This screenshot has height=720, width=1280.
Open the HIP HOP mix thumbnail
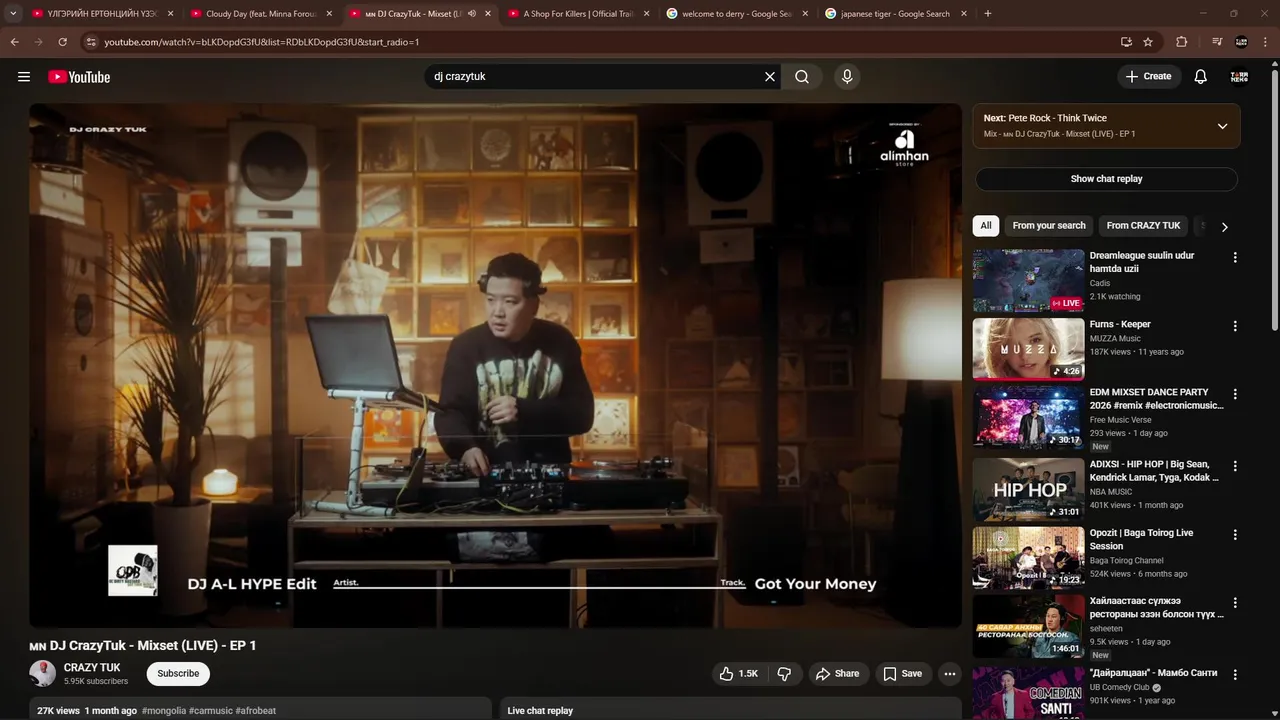point(1028,490)
